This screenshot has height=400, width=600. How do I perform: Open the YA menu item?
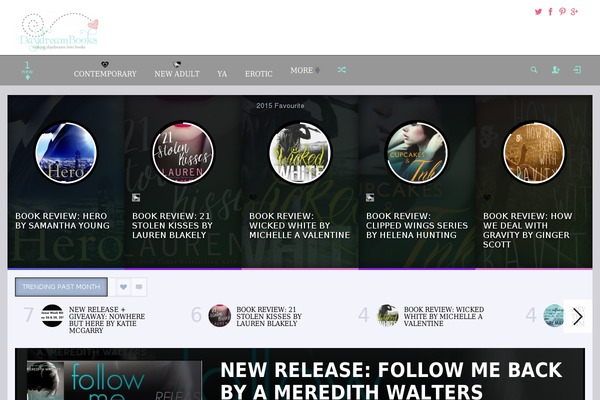(x=222, y=74)
